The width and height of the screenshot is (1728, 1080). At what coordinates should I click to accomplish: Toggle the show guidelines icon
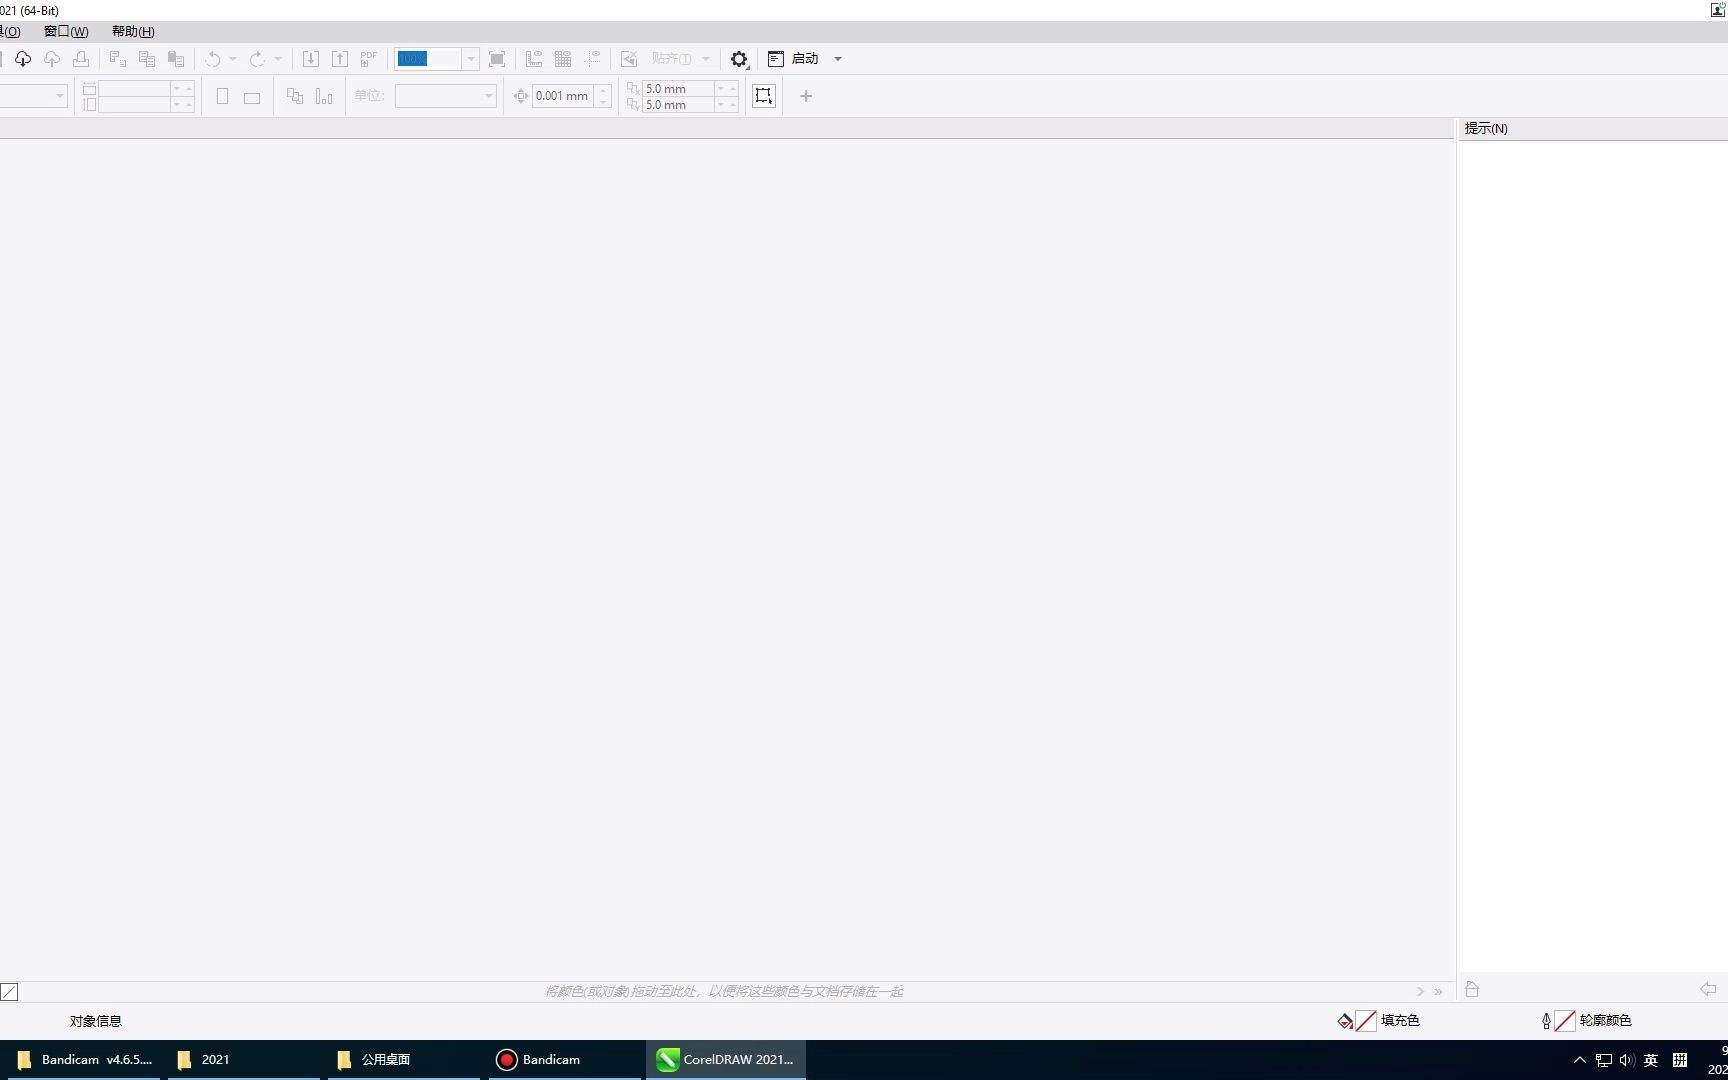point(593,59)
